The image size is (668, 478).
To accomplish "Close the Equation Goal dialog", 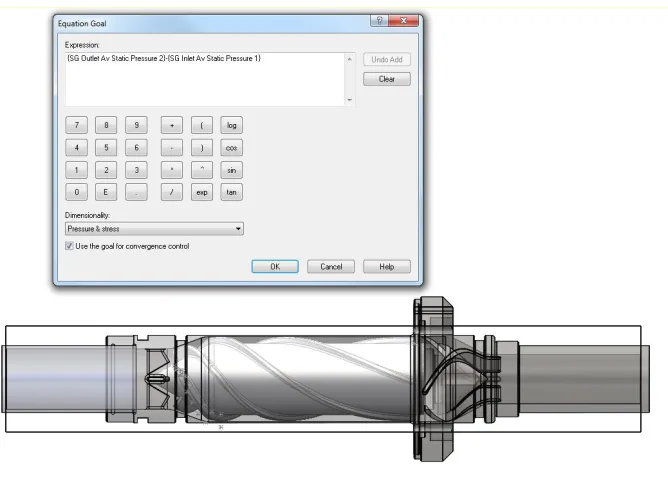I will click(x=403, y=20).
